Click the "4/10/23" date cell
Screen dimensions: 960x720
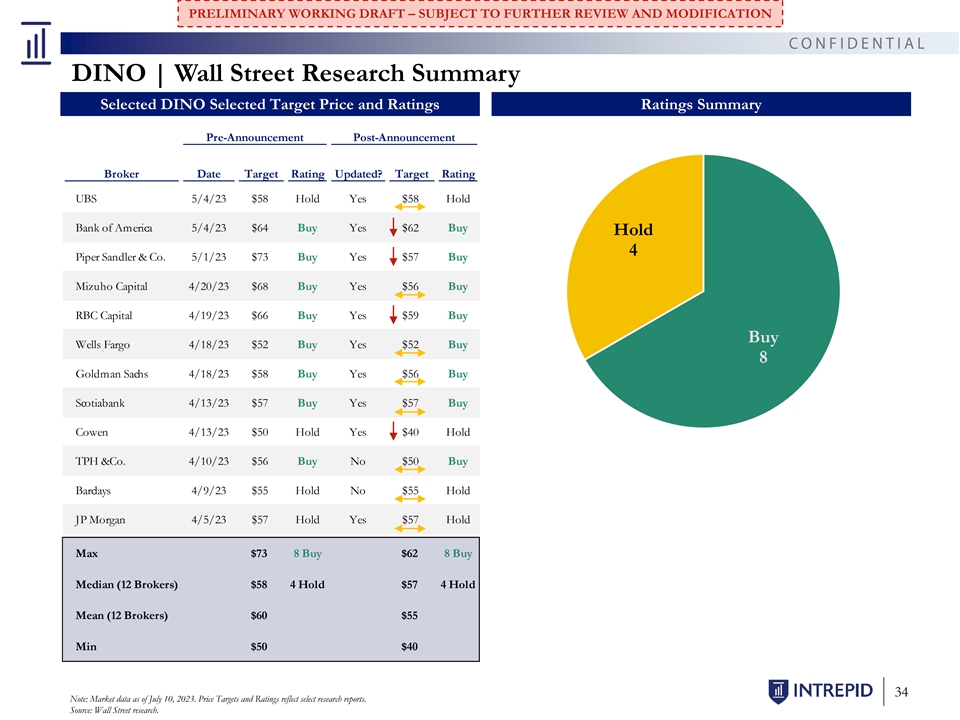209,461
